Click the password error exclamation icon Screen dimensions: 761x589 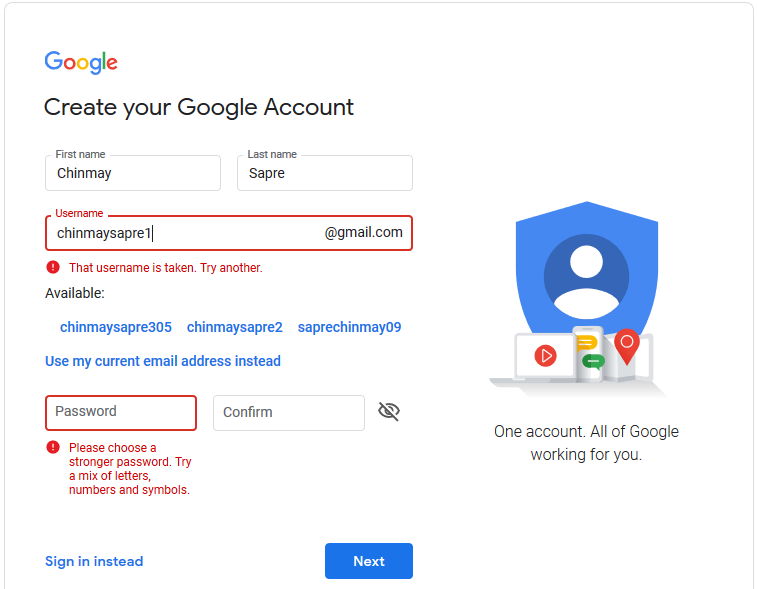pyautogui.click(x=53, y=447)
